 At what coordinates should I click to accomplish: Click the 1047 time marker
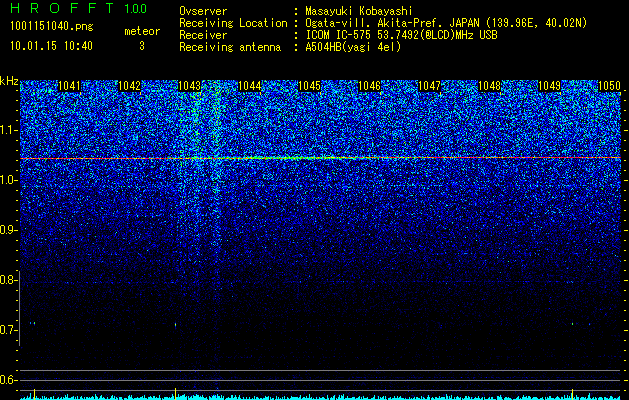point(429,86)
